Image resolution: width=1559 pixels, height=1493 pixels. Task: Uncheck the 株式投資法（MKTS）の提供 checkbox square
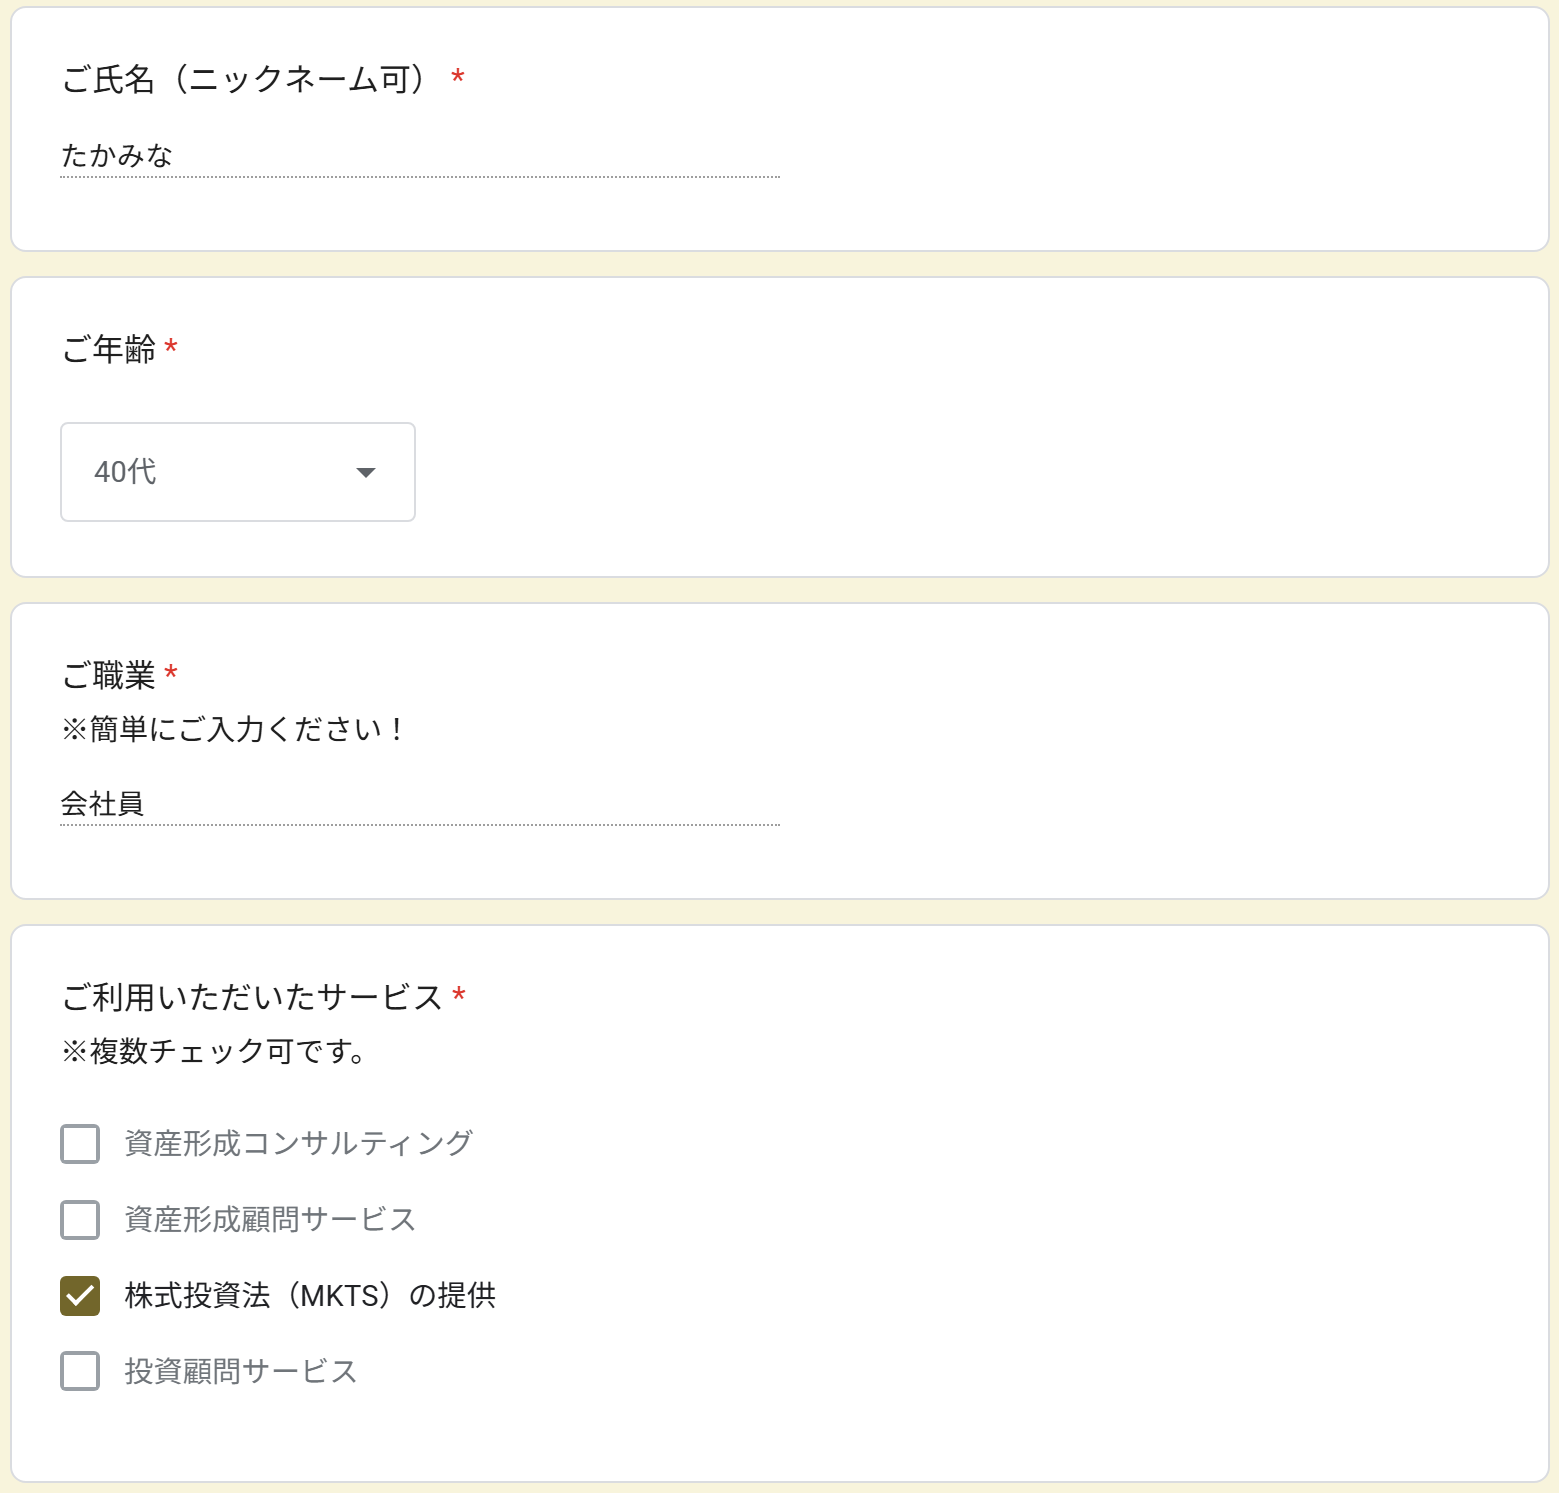click(80, 1296)
